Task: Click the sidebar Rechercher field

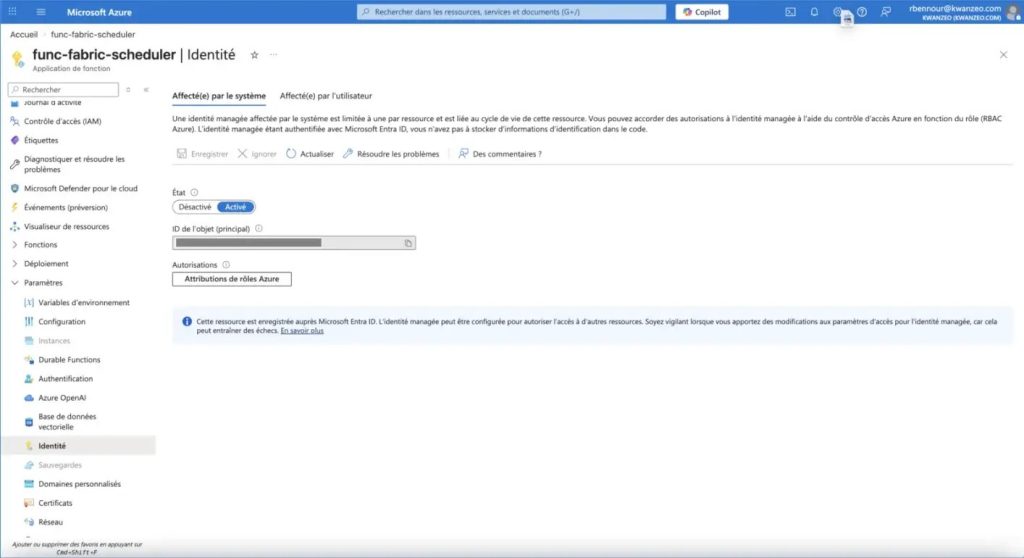Action: (x=63, y=90)
